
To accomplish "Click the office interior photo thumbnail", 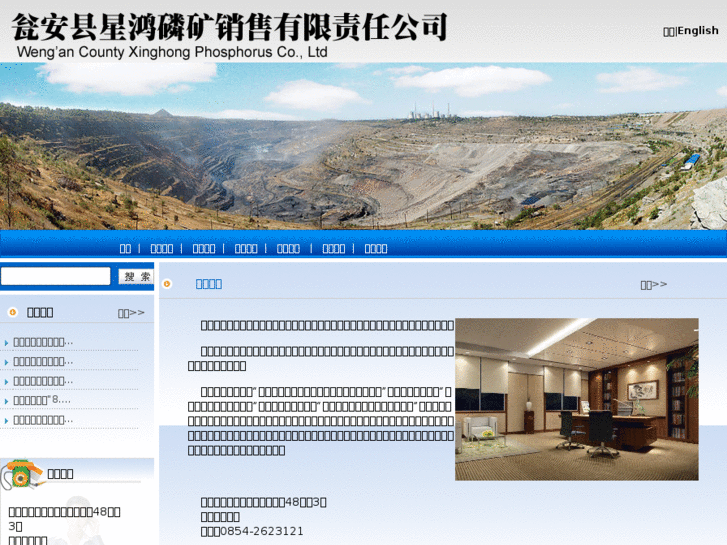I will 577,399.
